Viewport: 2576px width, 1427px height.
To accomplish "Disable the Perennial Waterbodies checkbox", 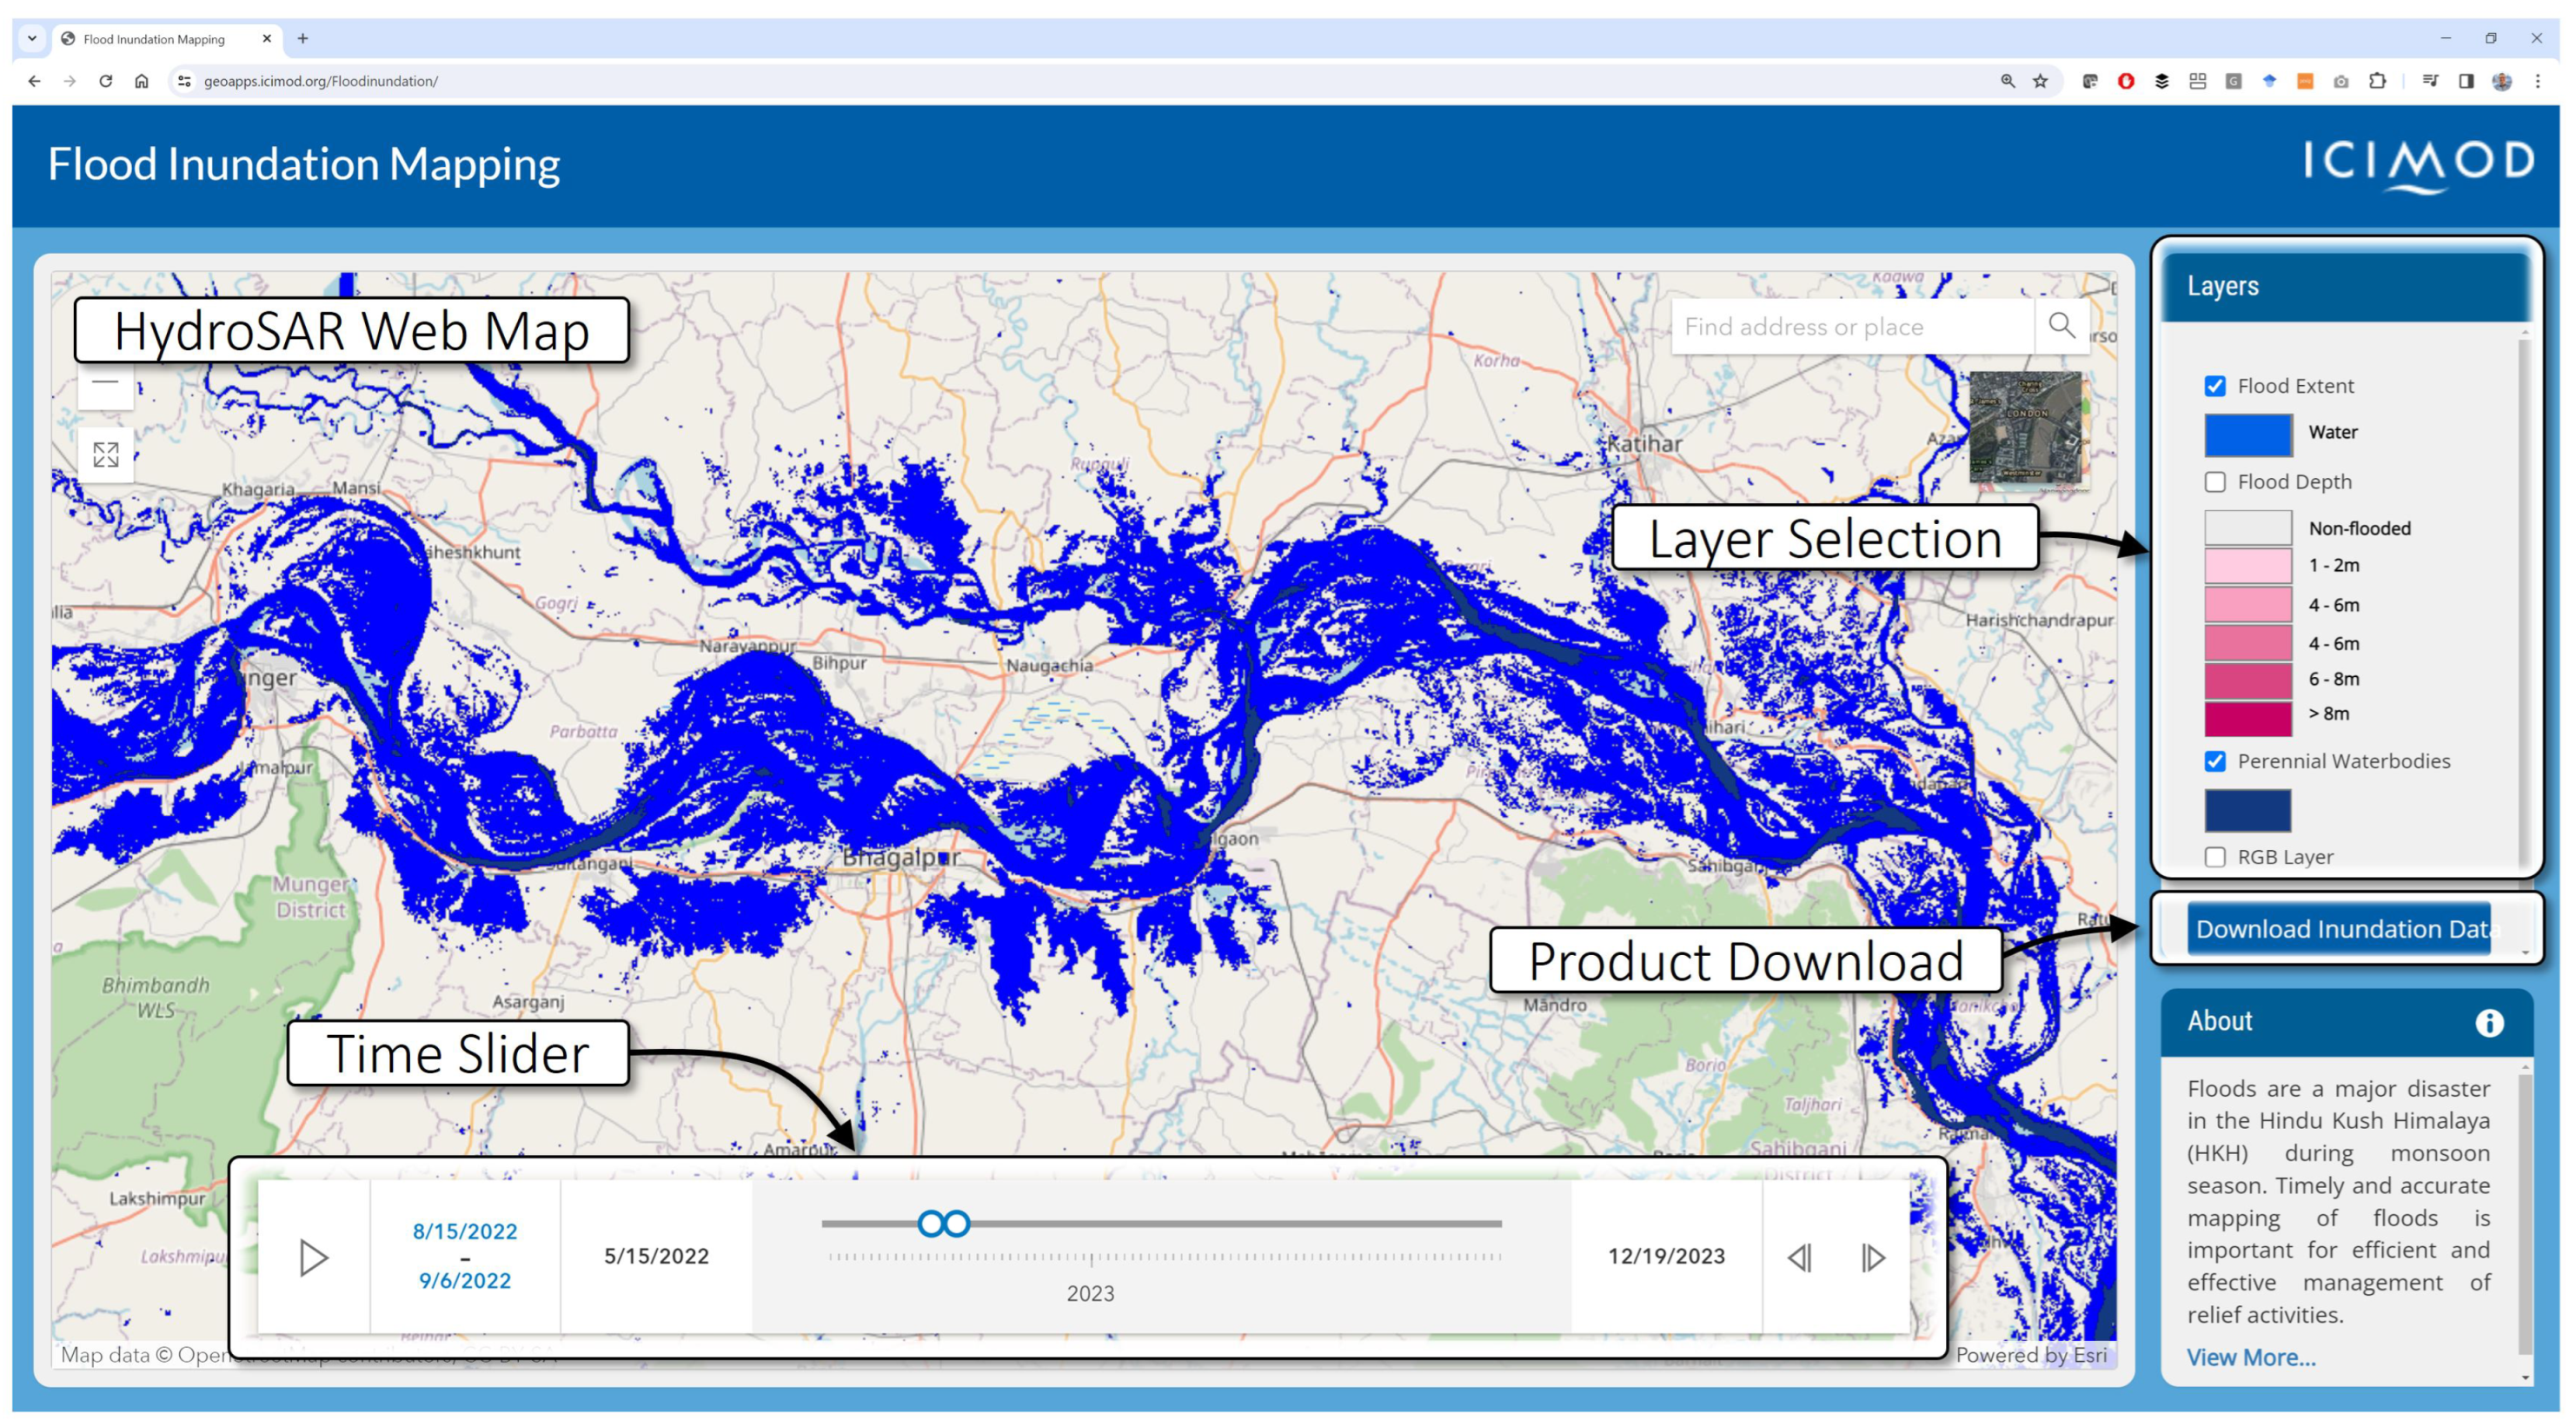I will tap(2215, 761).
